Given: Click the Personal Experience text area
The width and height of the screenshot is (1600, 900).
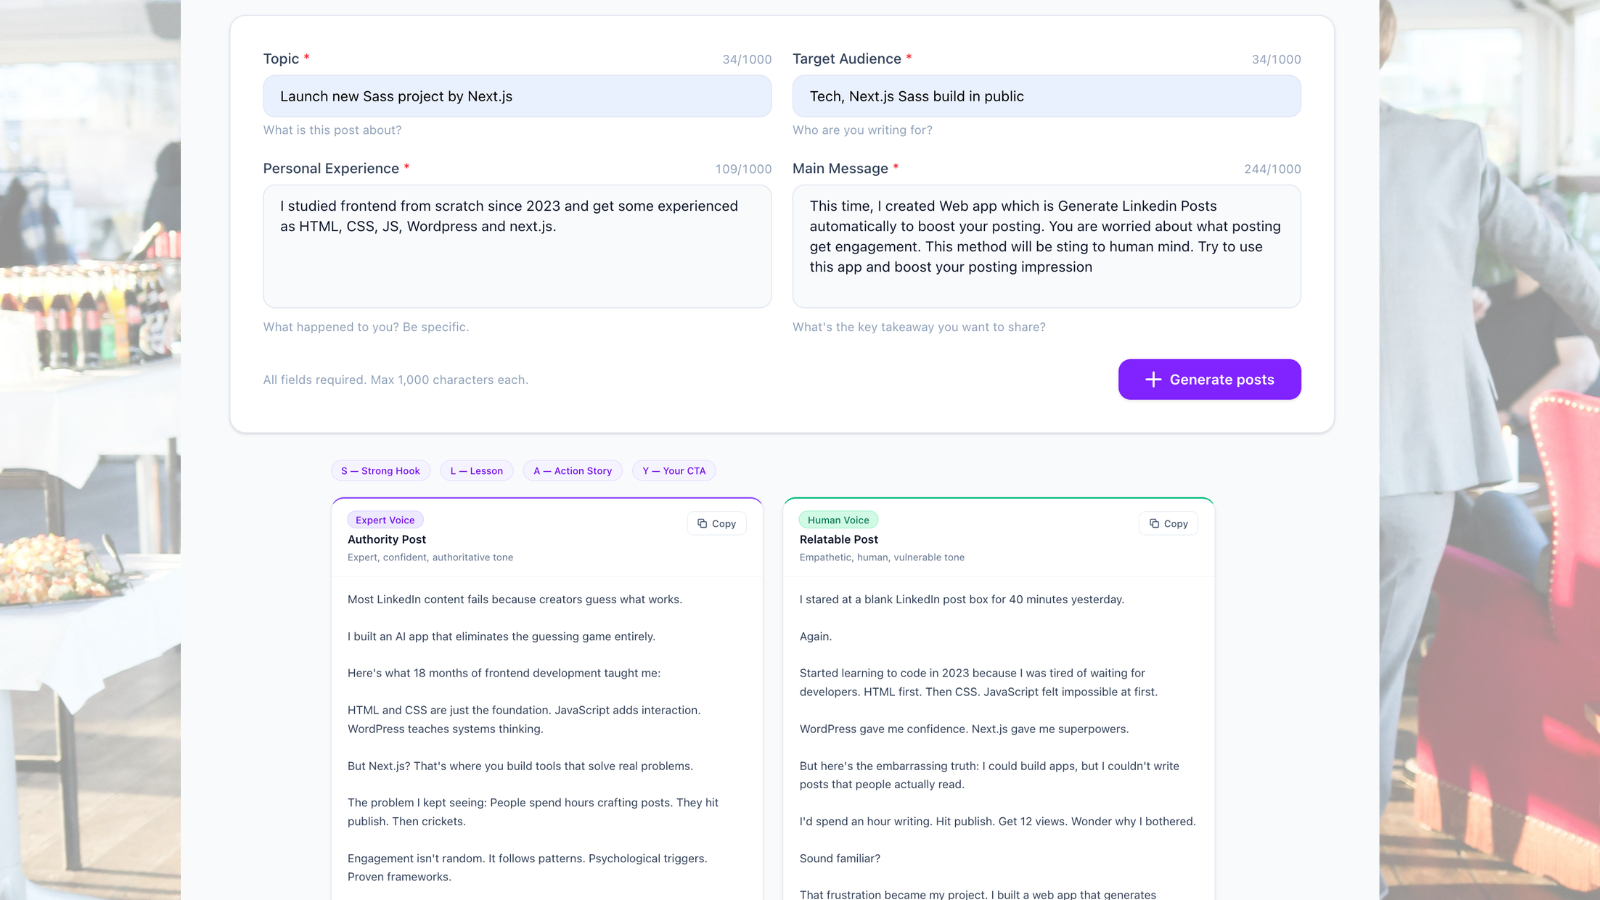Looking at the screenshot, I should [517, 246].
